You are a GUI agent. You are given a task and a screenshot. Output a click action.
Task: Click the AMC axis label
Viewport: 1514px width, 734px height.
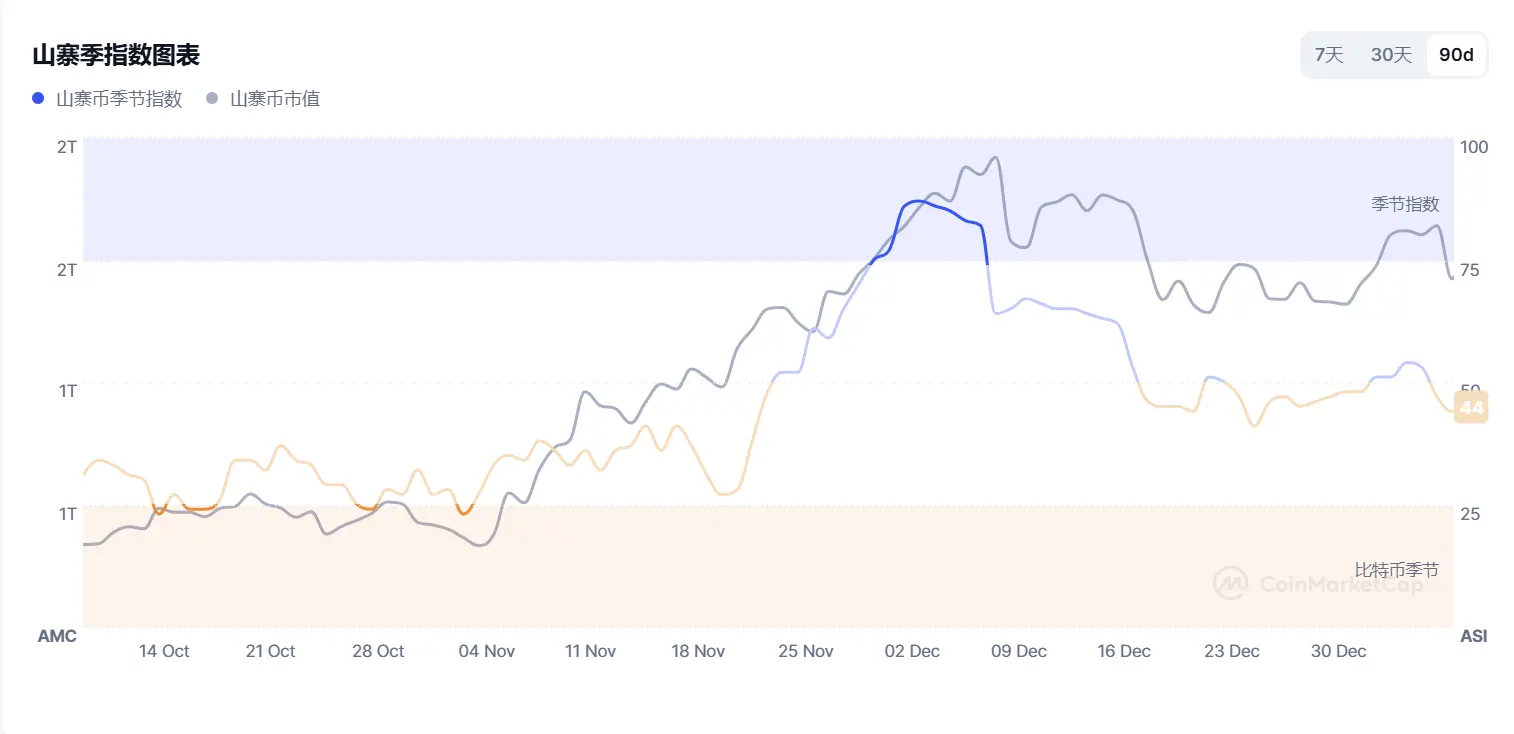click(57, 636)
